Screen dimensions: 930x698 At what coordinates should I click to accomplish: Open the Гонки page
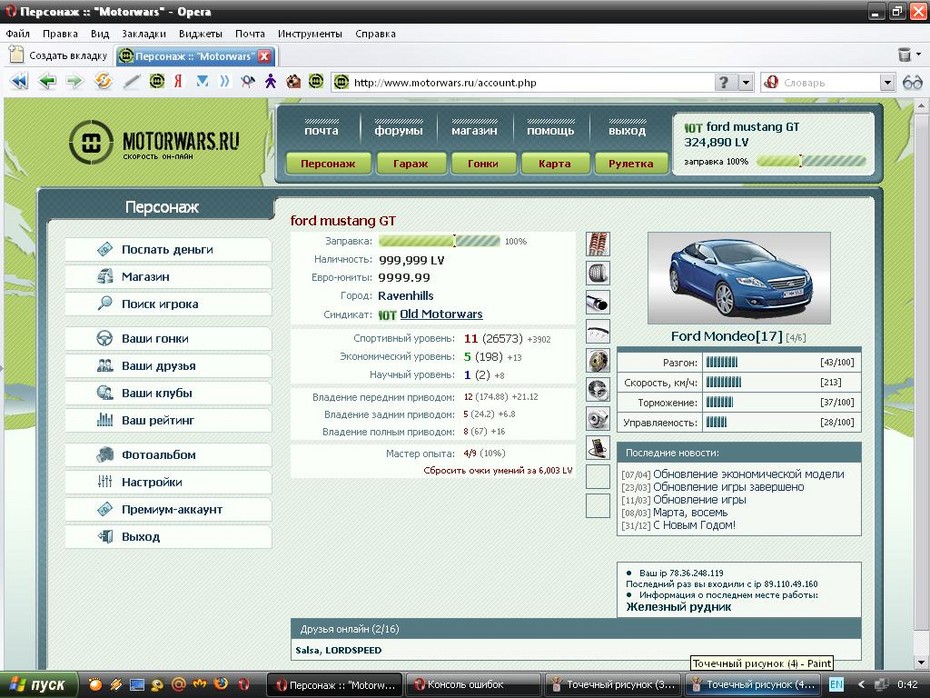(x=483, y=163)
